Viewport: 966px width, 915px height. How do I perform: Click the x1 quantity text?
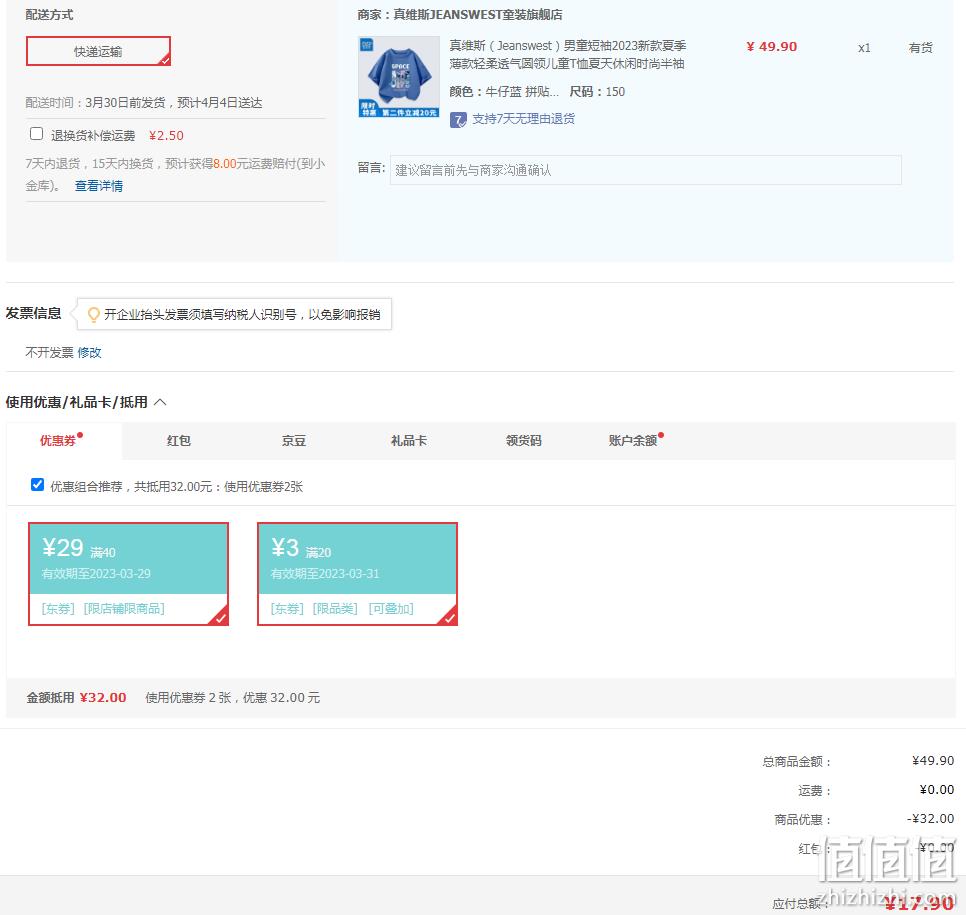(864, 47)
